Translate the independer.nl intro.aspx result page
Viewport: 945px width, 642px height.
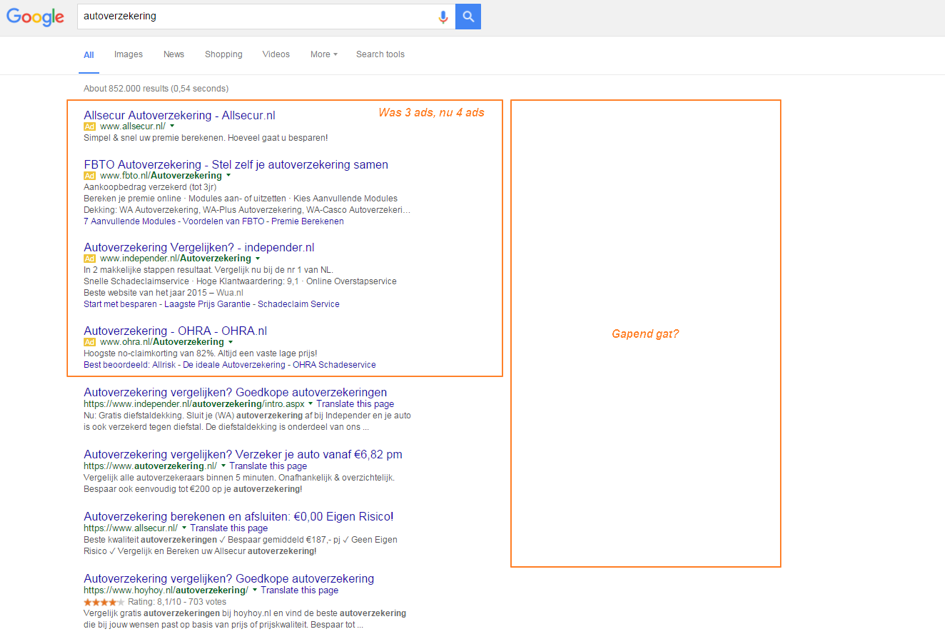pyautogui.click(x=355, y=404)
